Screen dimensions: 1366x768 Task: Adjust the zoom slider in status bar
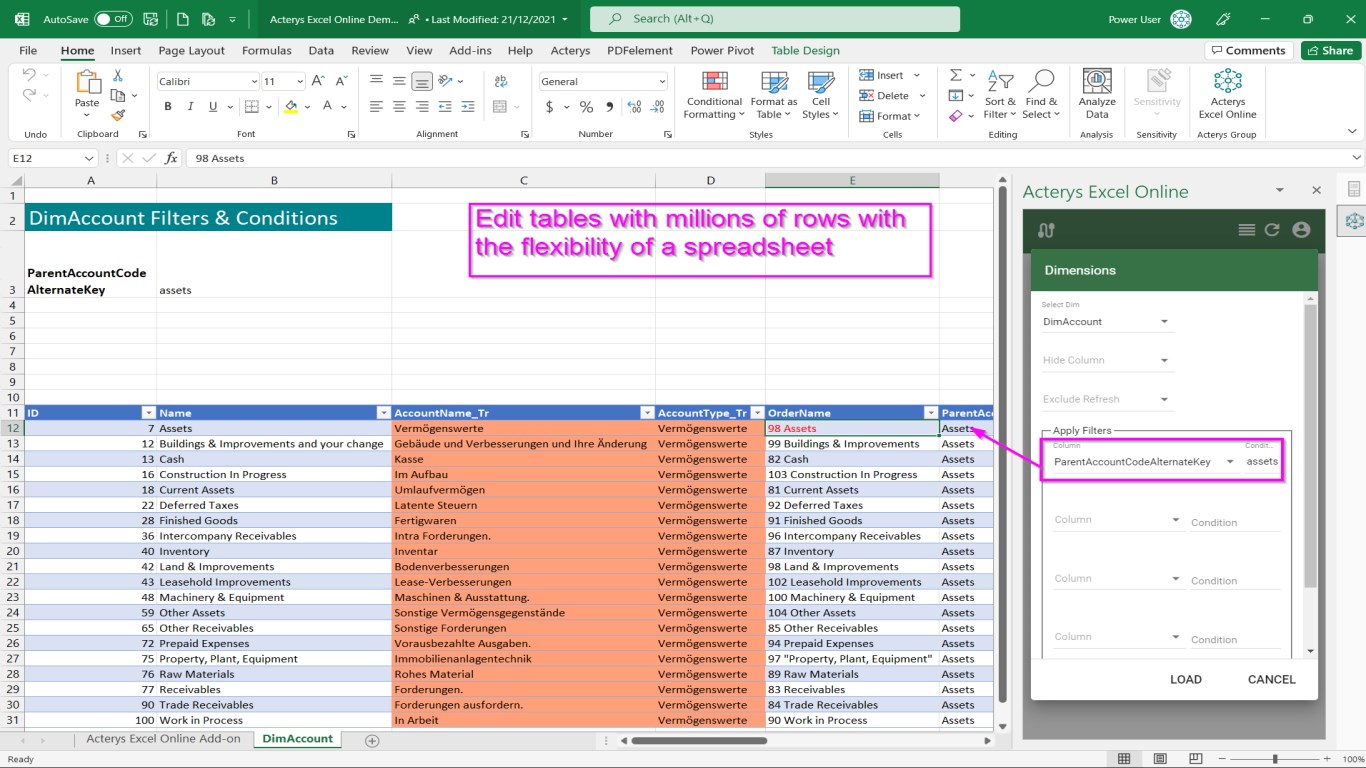click(1274, 759)
